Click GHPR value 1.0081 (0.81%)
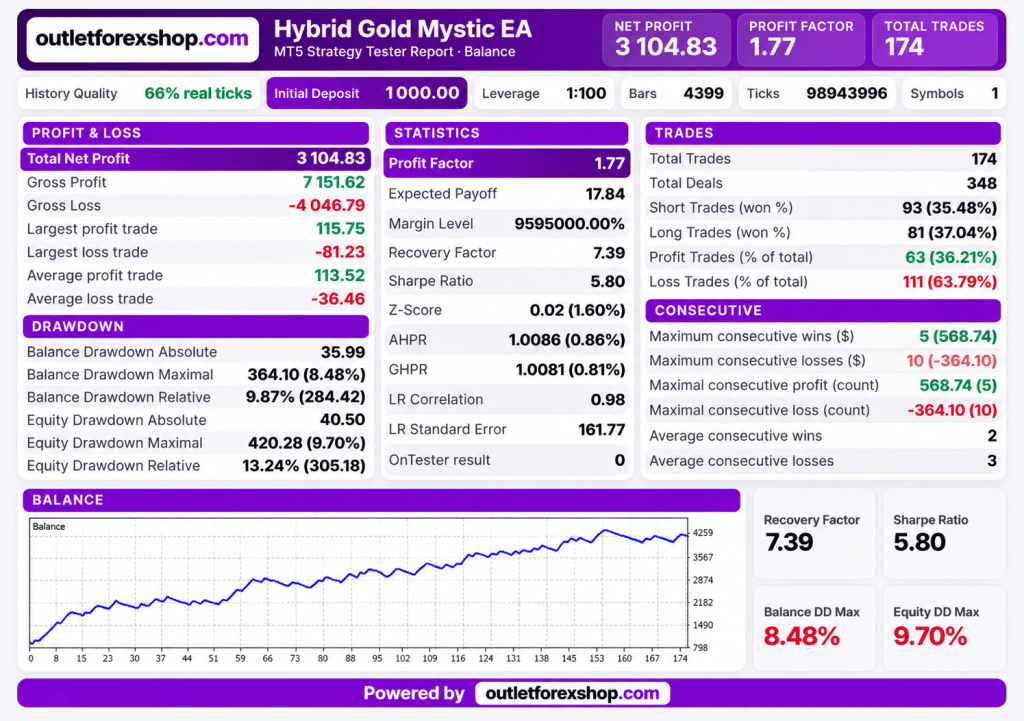The height and width of the screenshot is (721, 1024). tap(570, 370)
